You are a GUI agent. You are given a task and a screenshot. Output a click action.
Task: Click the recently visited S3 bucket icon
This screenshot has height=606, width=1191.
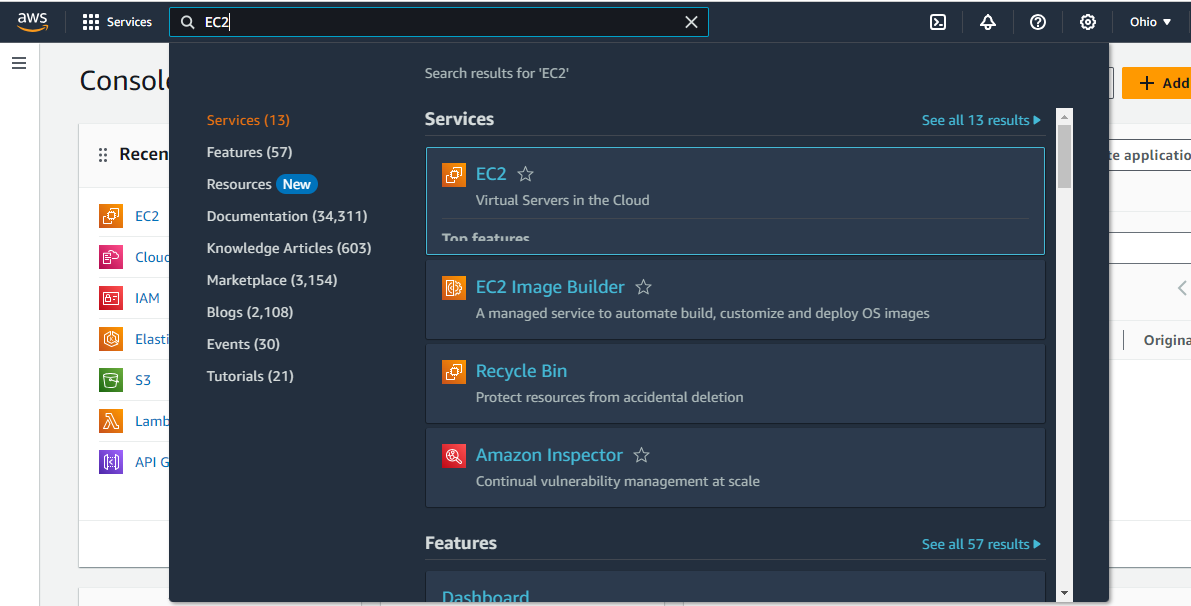[x=111, y=380]
